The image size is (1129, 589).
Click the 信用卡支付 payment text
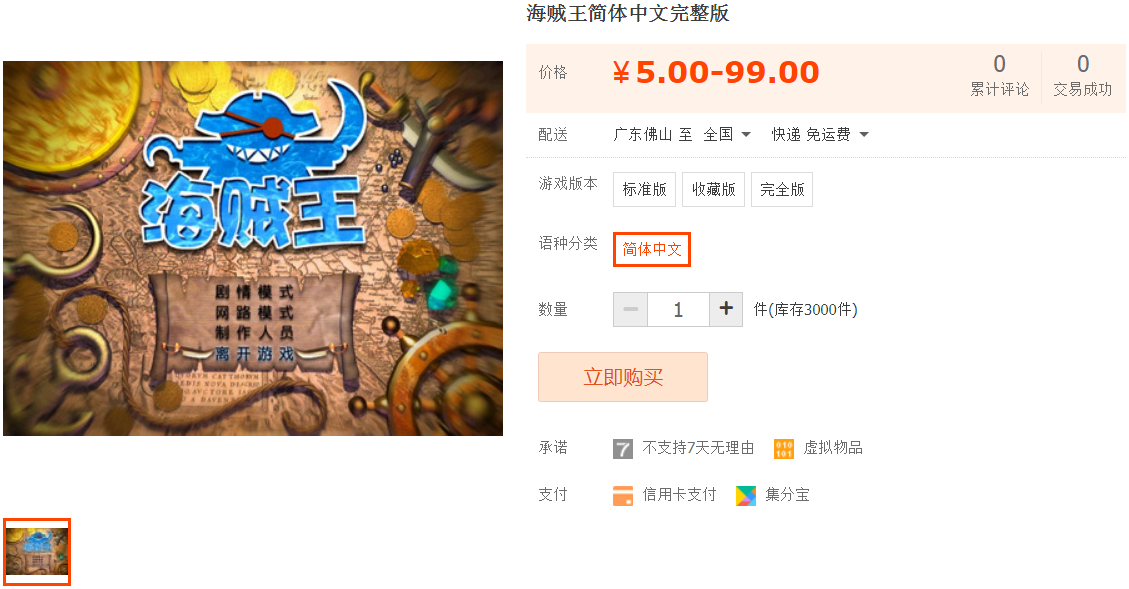[x=679, y=495]
